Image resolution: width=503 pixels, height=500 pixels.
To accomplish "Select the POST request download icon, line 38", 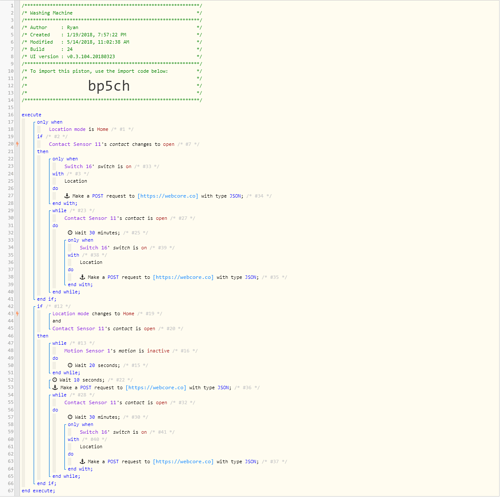I will (82, 277).
